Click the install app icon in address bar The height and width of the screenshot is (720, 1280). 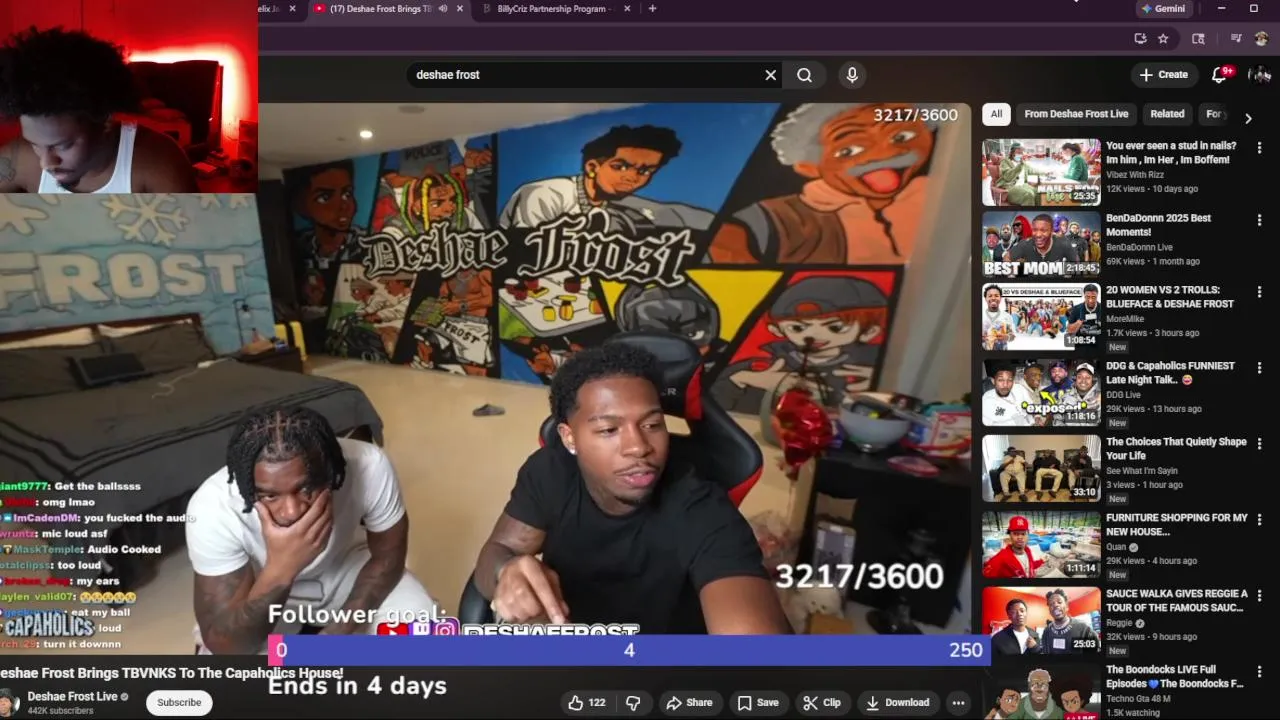point(1140,39)
